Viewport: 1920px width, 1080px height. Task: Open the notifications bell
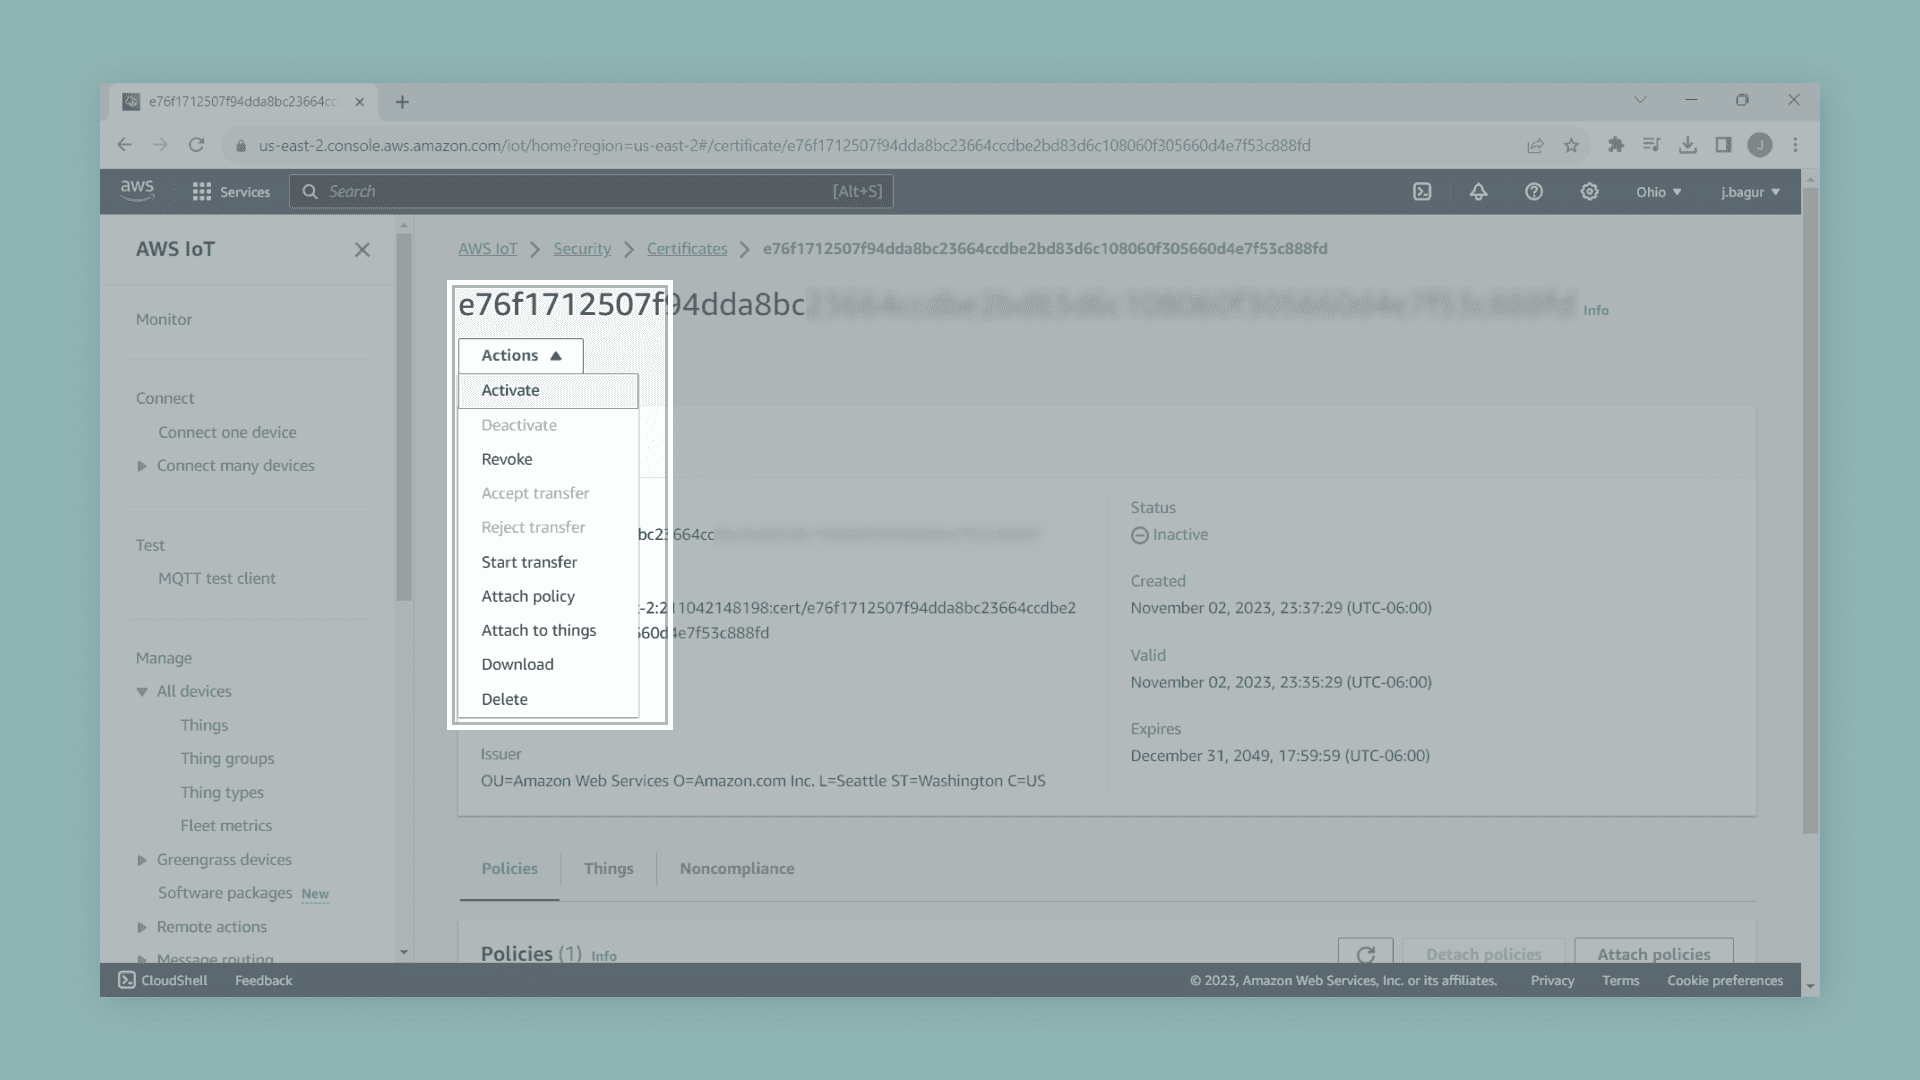tap(1478, 192)
